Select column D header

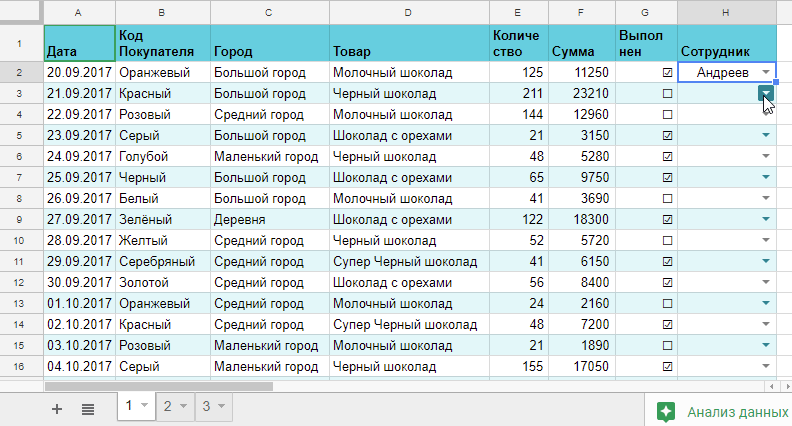coord(409,13)
